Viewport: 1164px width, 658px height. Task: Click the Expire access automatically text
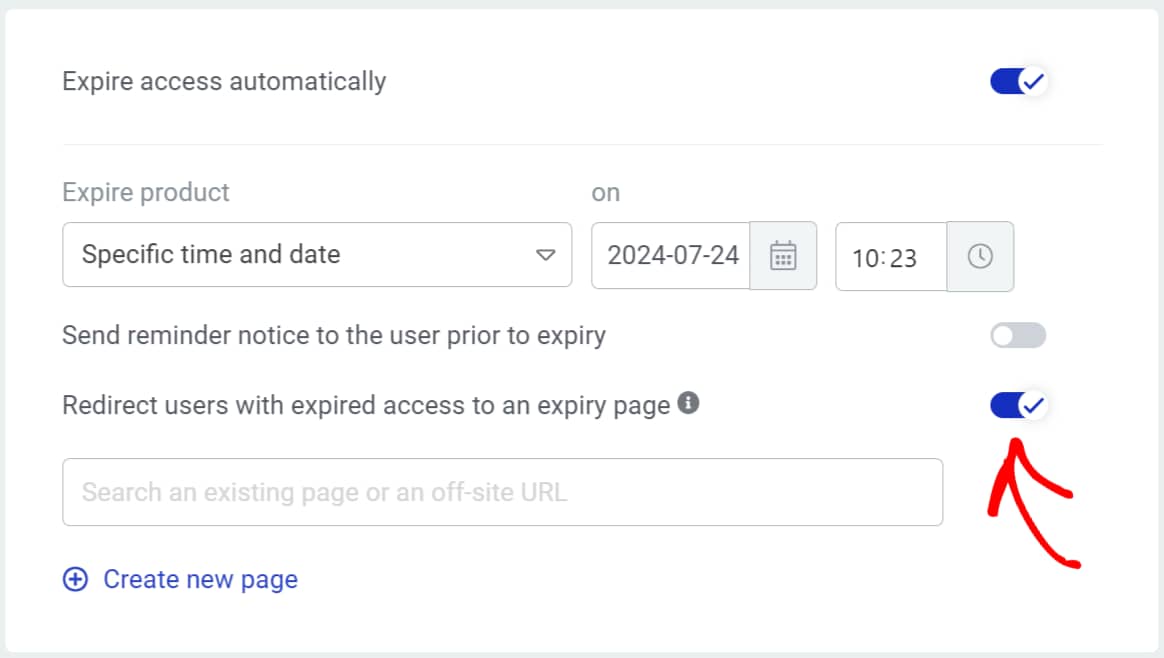[x=224, y=82]
